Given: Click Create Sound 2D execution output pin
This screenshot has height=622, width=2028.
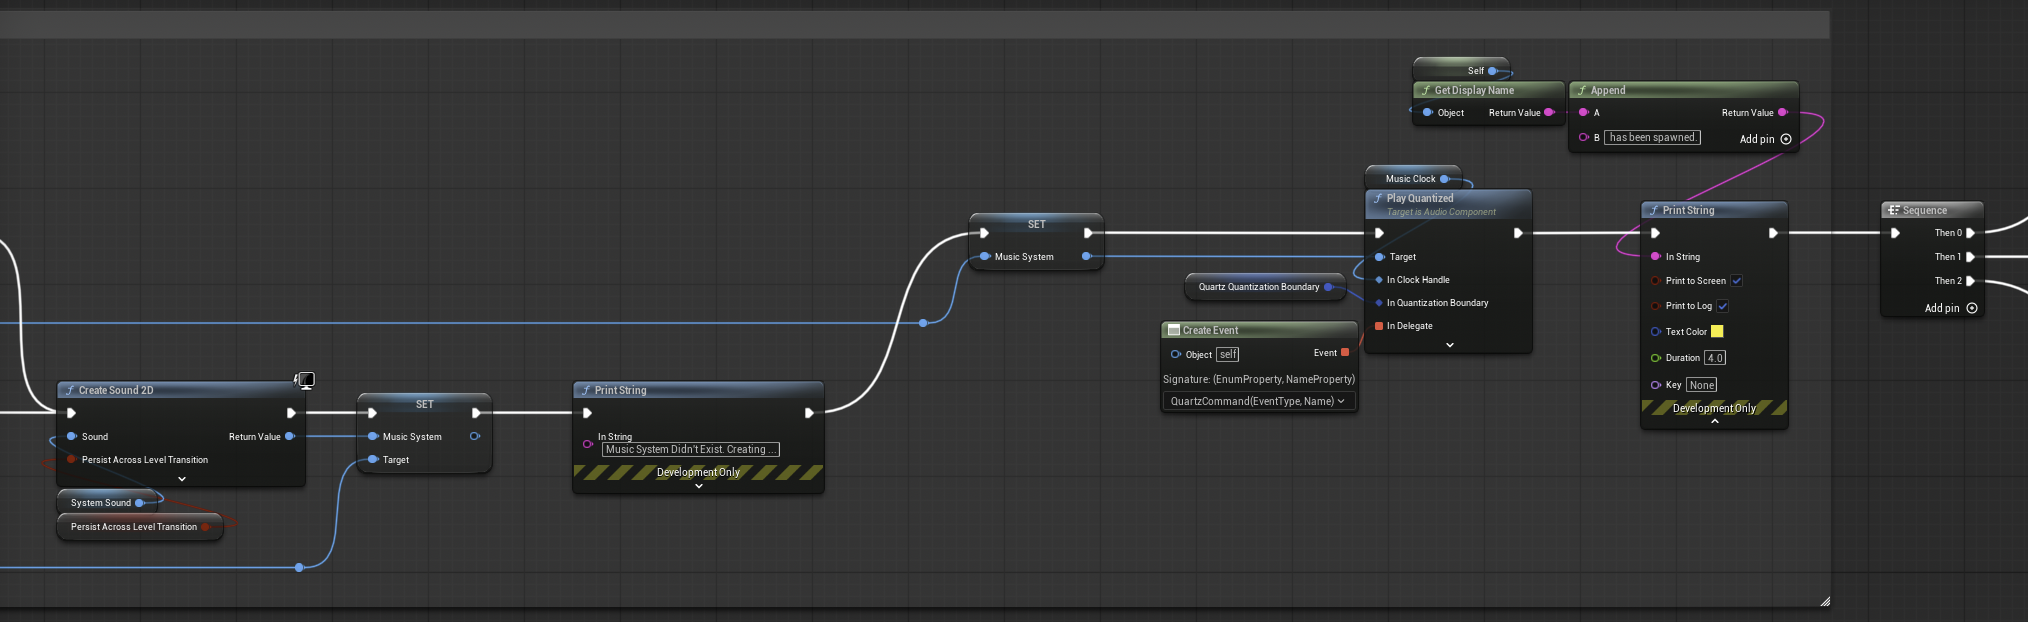Looking at the screenshot, I should coord(291,413).
